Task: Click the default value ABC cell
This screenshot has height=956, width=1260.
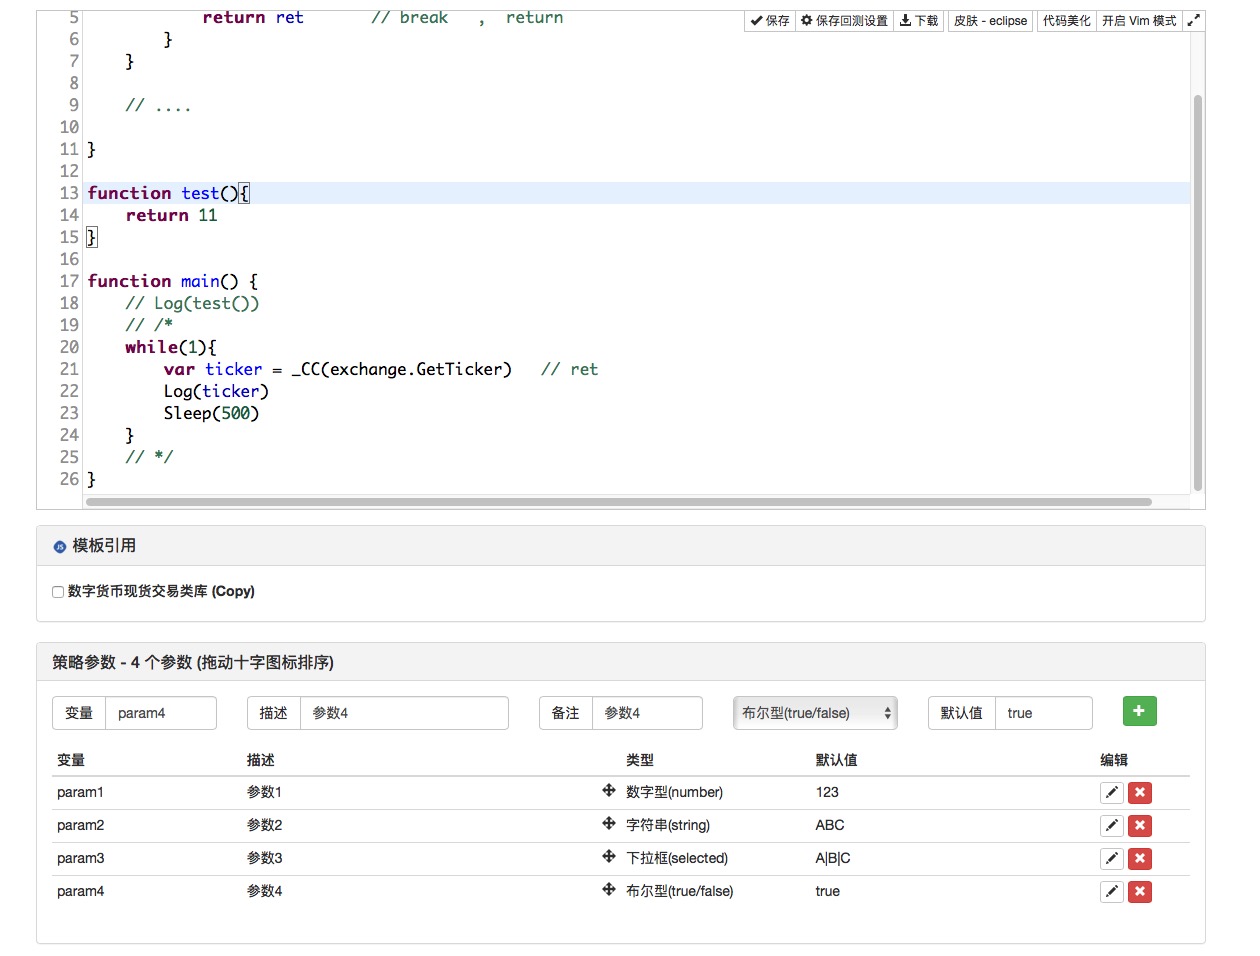Action: click(x=830, y=825)
